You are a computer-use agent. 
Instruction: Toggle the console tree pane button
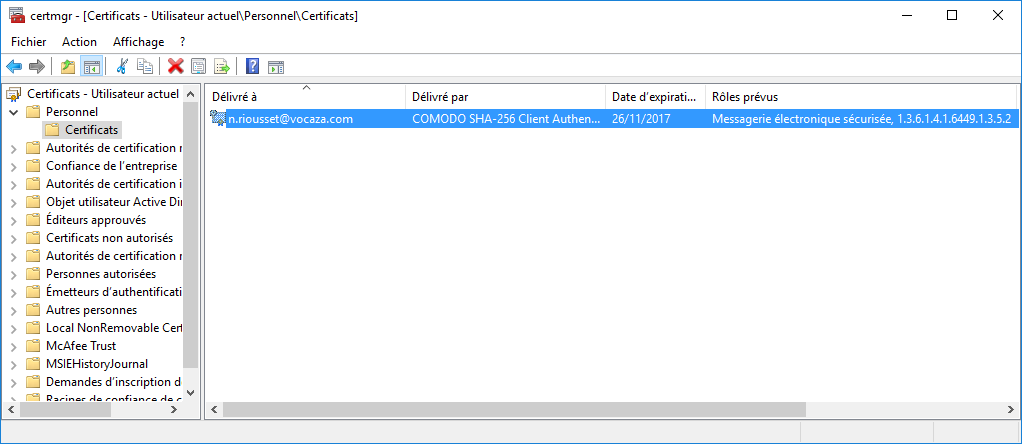coord(91,66)
